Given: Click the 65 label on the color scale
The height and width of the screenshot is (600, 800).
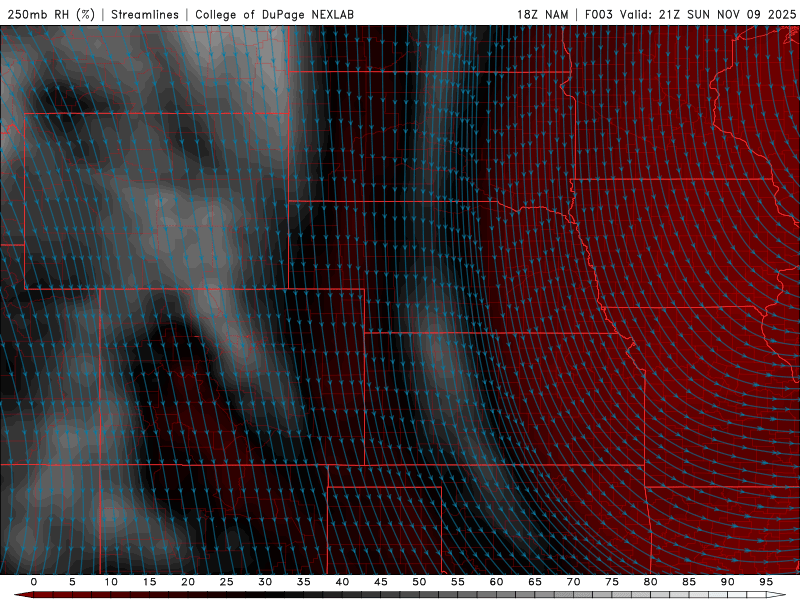Looking at the screenshot, I should (535, 582).
